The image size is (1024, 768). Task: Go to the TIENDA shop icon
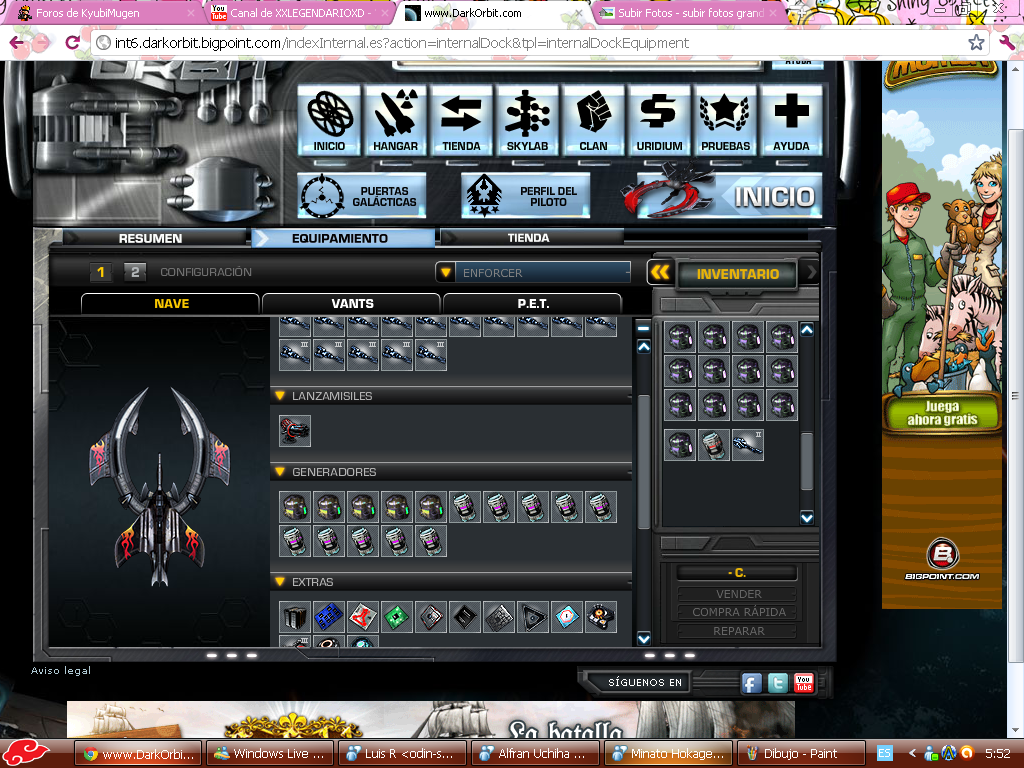[461, 120]
